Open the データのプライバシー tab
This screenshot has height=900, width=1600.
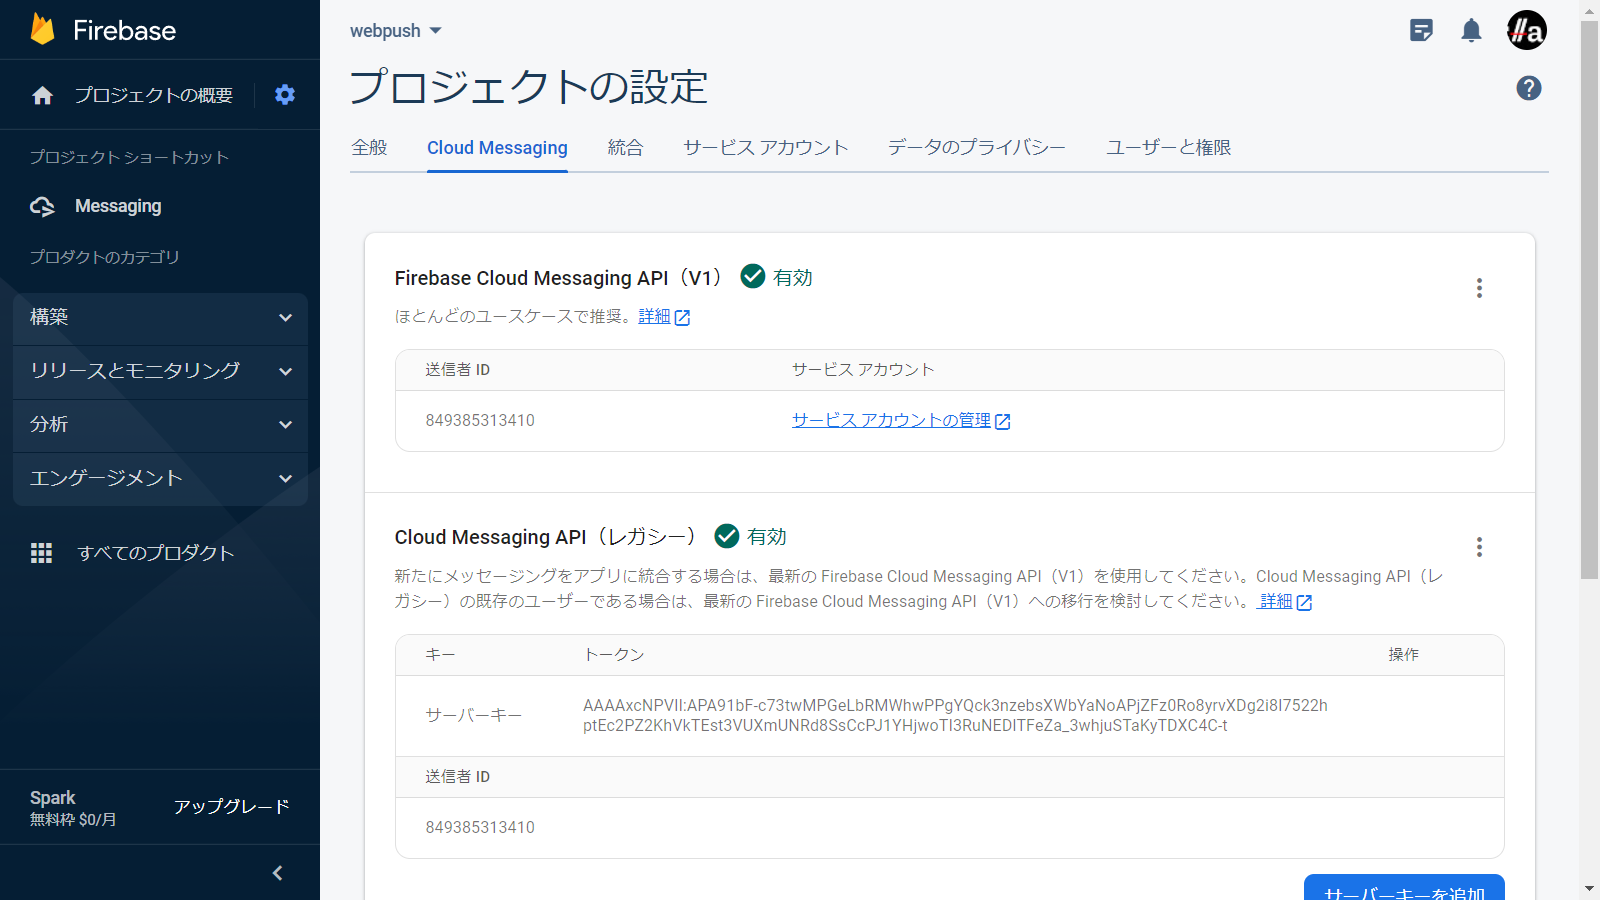tap(977, 148)
